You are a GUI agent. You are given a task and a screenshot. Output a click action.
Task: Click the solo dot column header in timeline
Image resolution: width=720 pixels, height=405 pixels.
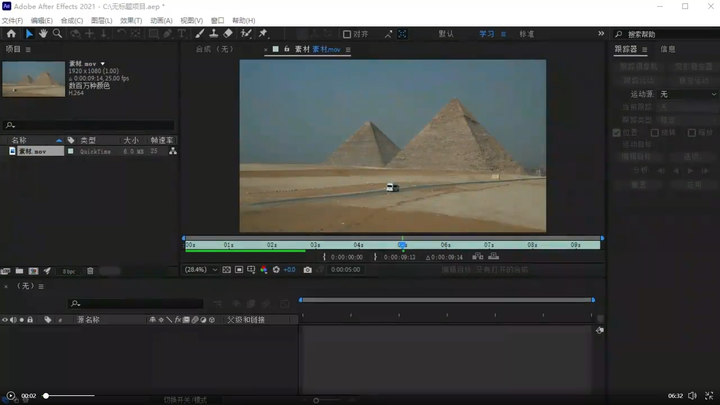pyautogui.click(x=22, y=320)
